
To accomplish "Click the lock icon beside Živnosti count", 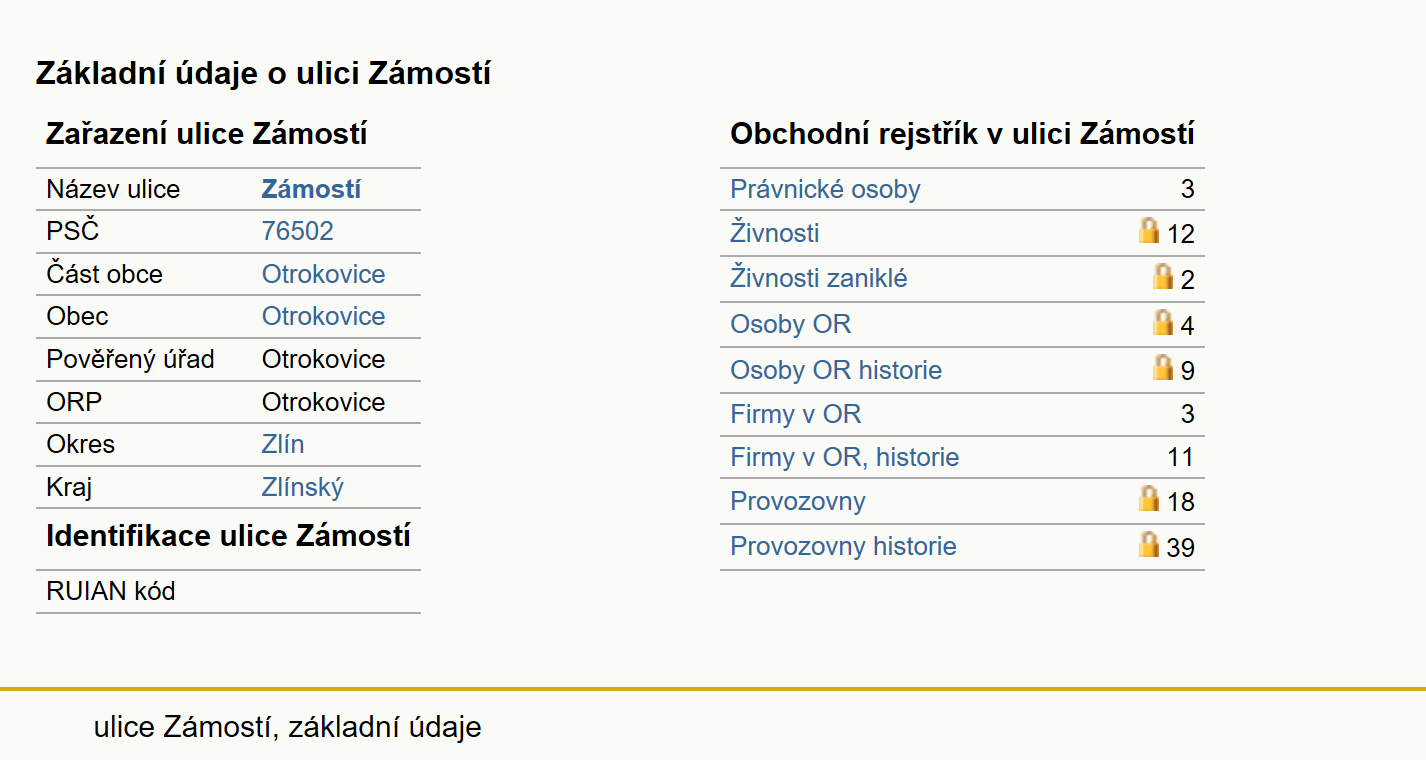I will pos(1149,230).
